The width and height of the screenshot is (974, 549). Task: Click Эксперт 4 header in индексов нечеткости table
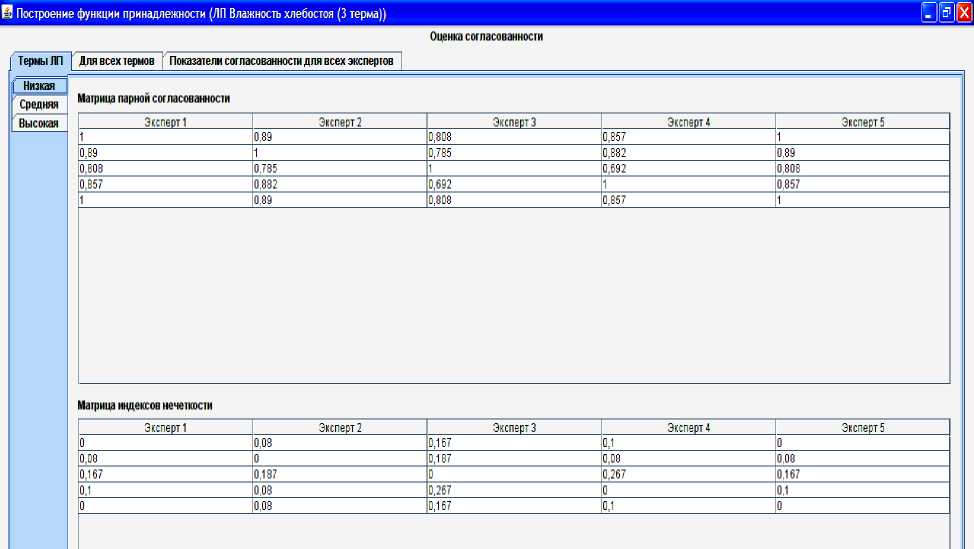(688, 427)
